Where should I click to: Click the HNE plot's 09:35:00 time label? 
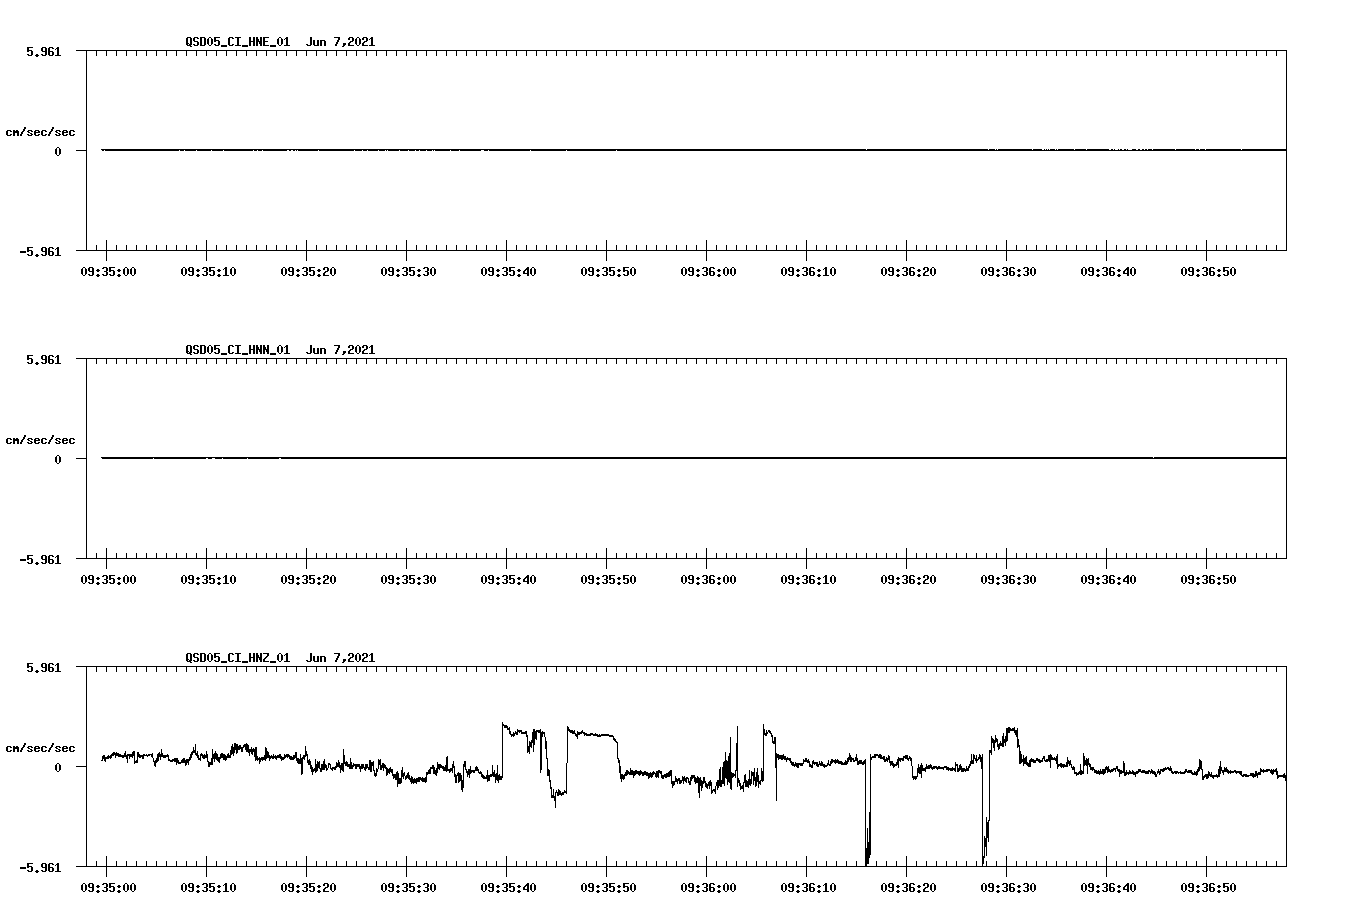click(x=108, y=271)
